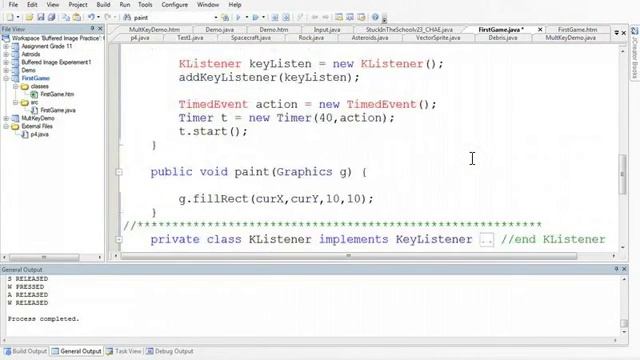This screenshot has width=640, height=360.
Task: Open the Project menu
Action: pos(78,5)
